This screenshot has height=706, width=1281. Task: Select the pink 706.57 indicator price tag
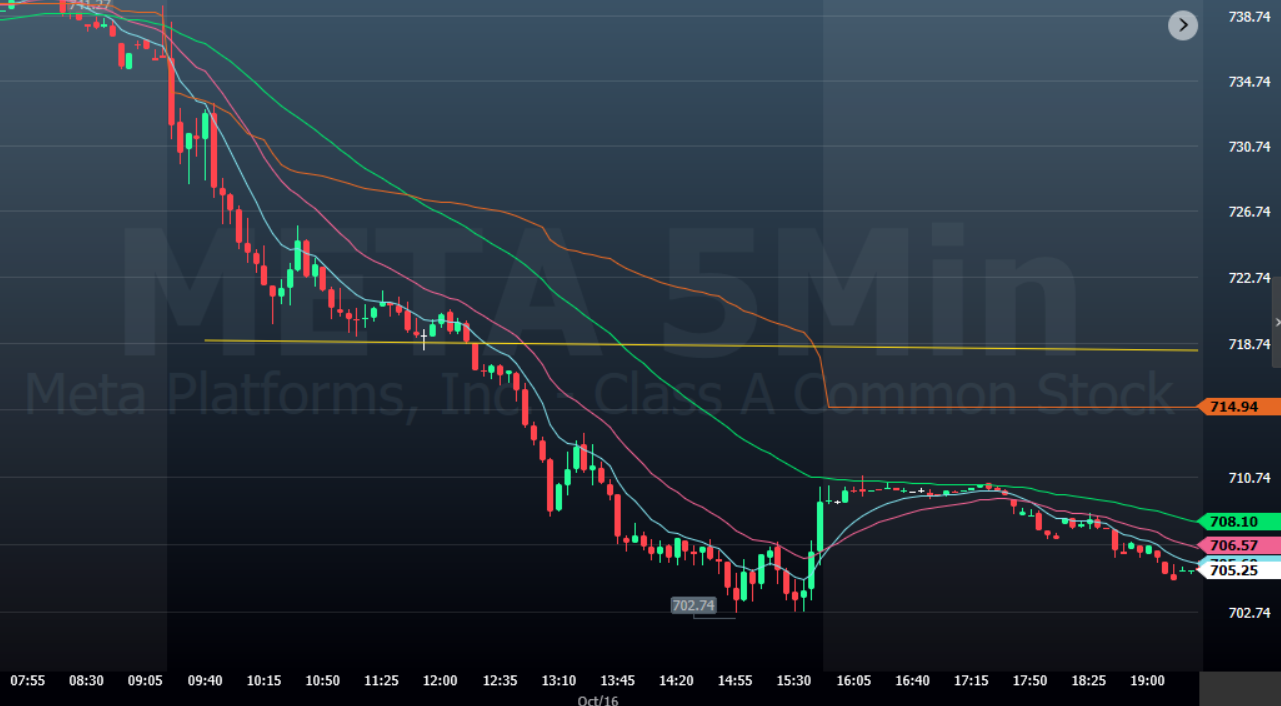click(1241, 545)
